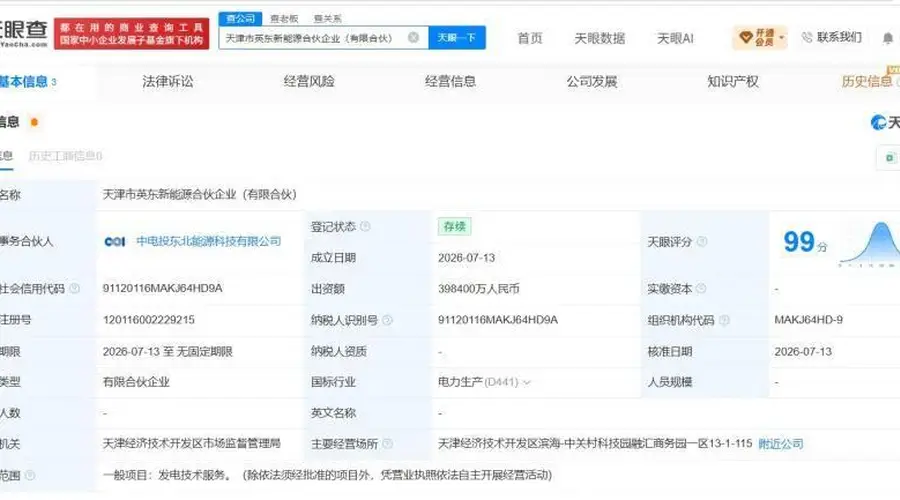Open 天眼AI in top navigation
Viewport: 900px width, 500px height.
point(675,38)
